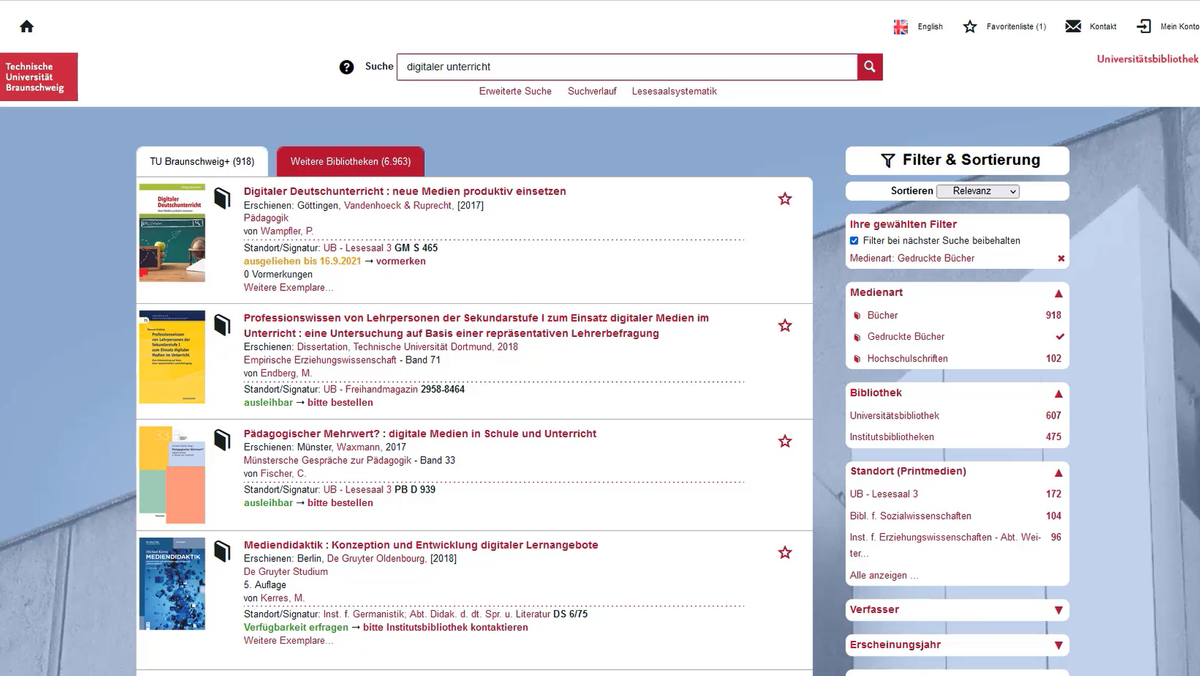Click bitte bestellen for Freihandmagazin 2958-8464

point(340,403)
